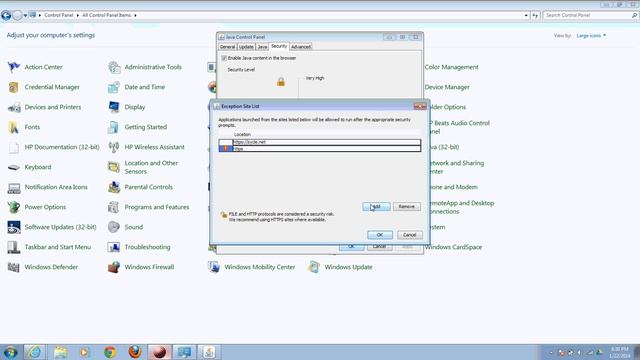Image resolution: width=640 pixels, height=360 pixels.
Task: Open Date and Time icon
Action: [114, 87]
